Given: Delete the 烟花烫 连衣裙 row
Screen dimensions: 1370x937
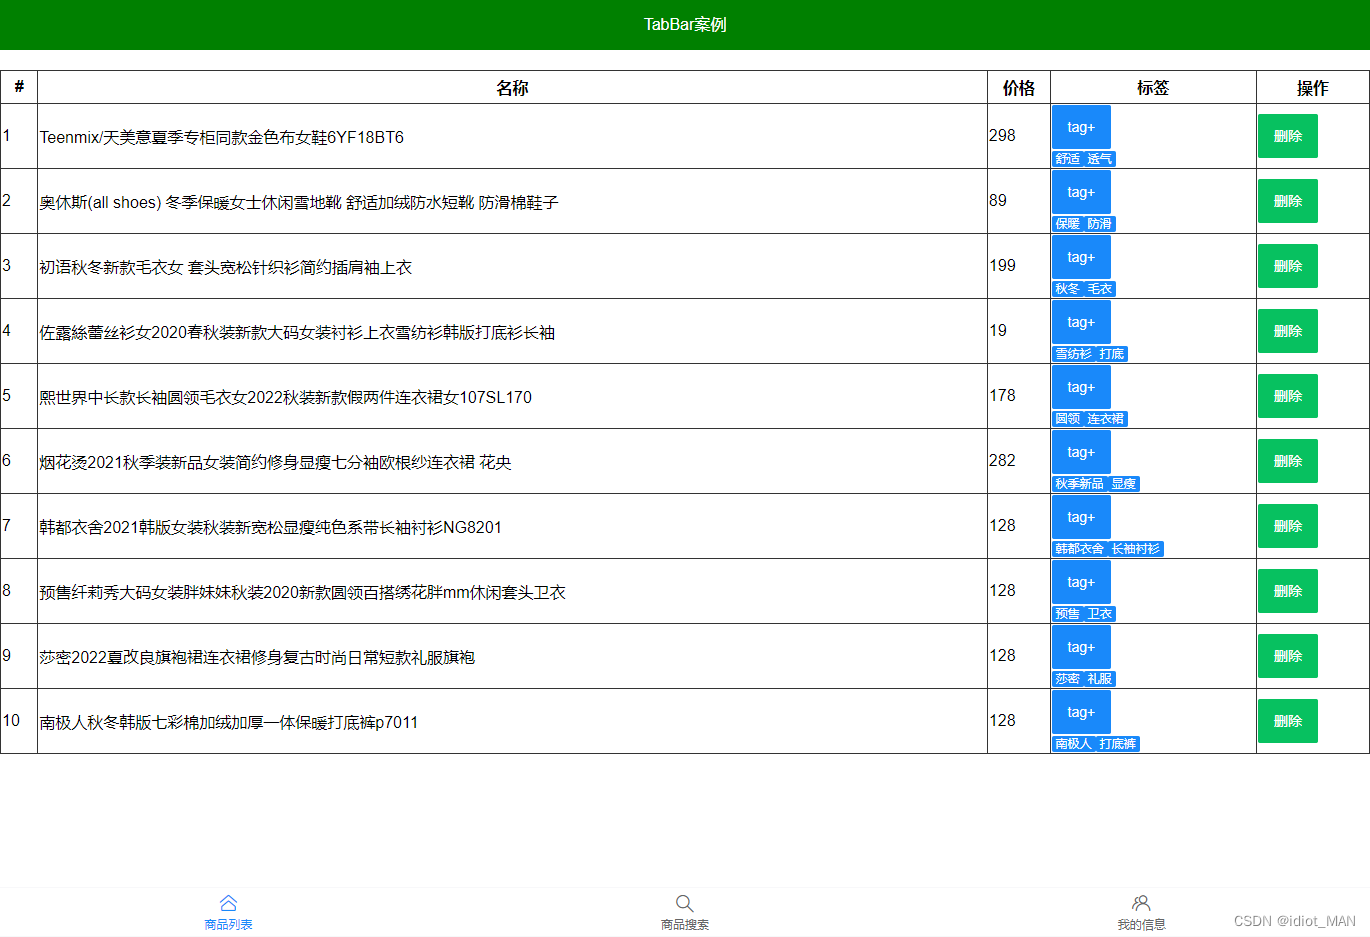Looking at the screenshot, I should pos(1287,461).
